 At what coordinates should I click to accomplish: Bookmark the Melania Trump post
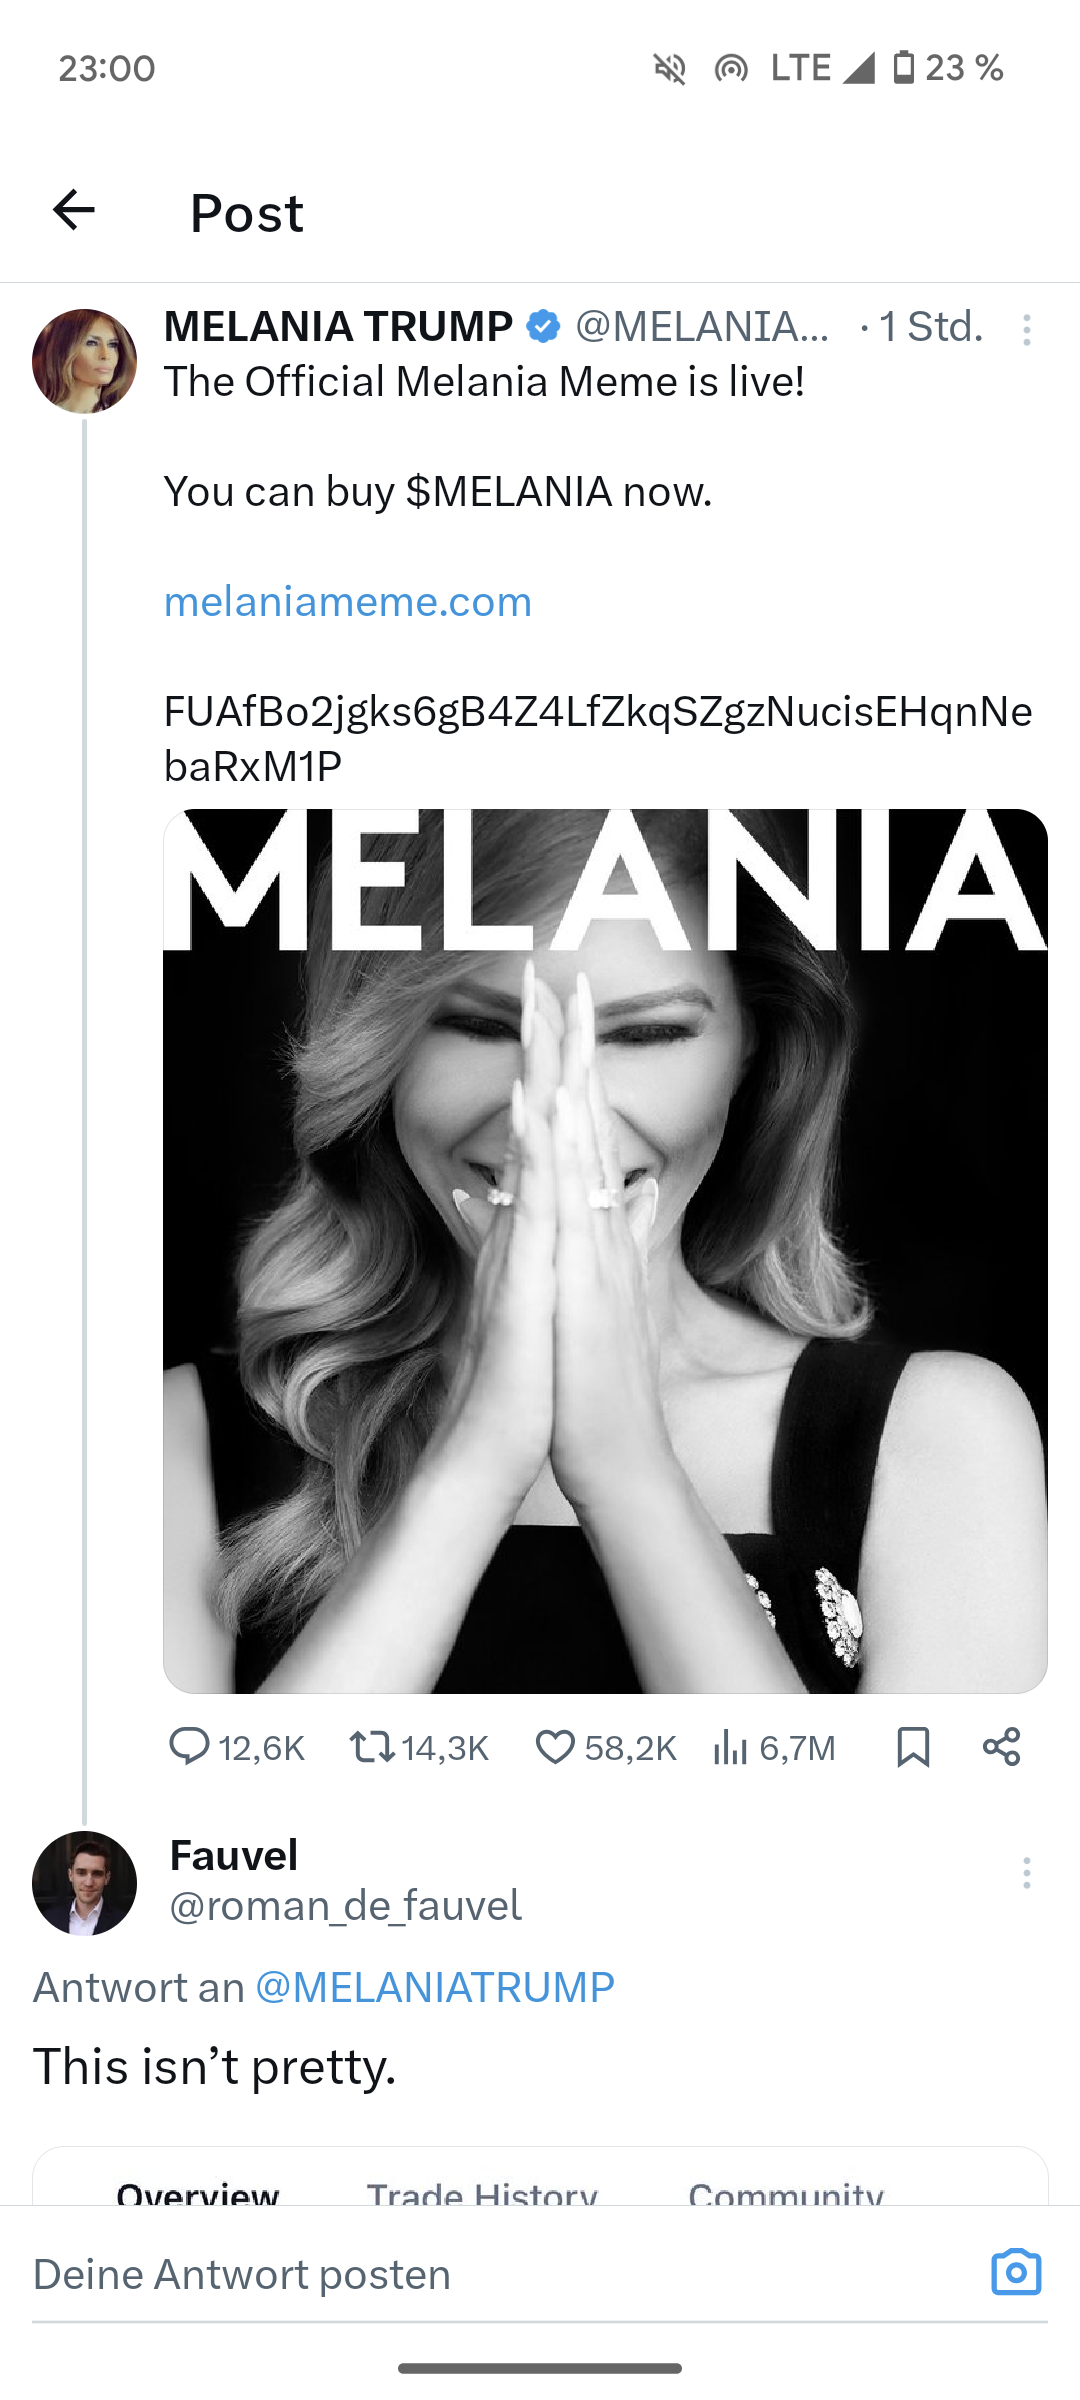[x=913, y=1746]
